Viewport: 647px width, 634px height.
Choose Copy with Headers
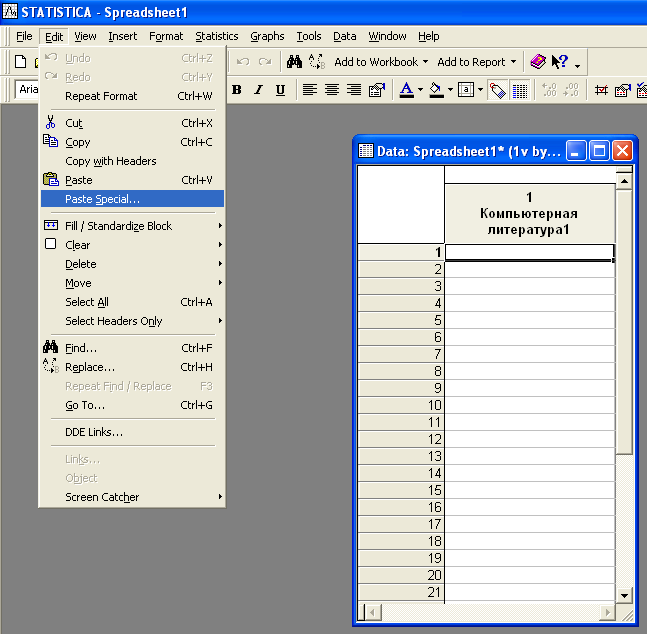coord(132,161)
